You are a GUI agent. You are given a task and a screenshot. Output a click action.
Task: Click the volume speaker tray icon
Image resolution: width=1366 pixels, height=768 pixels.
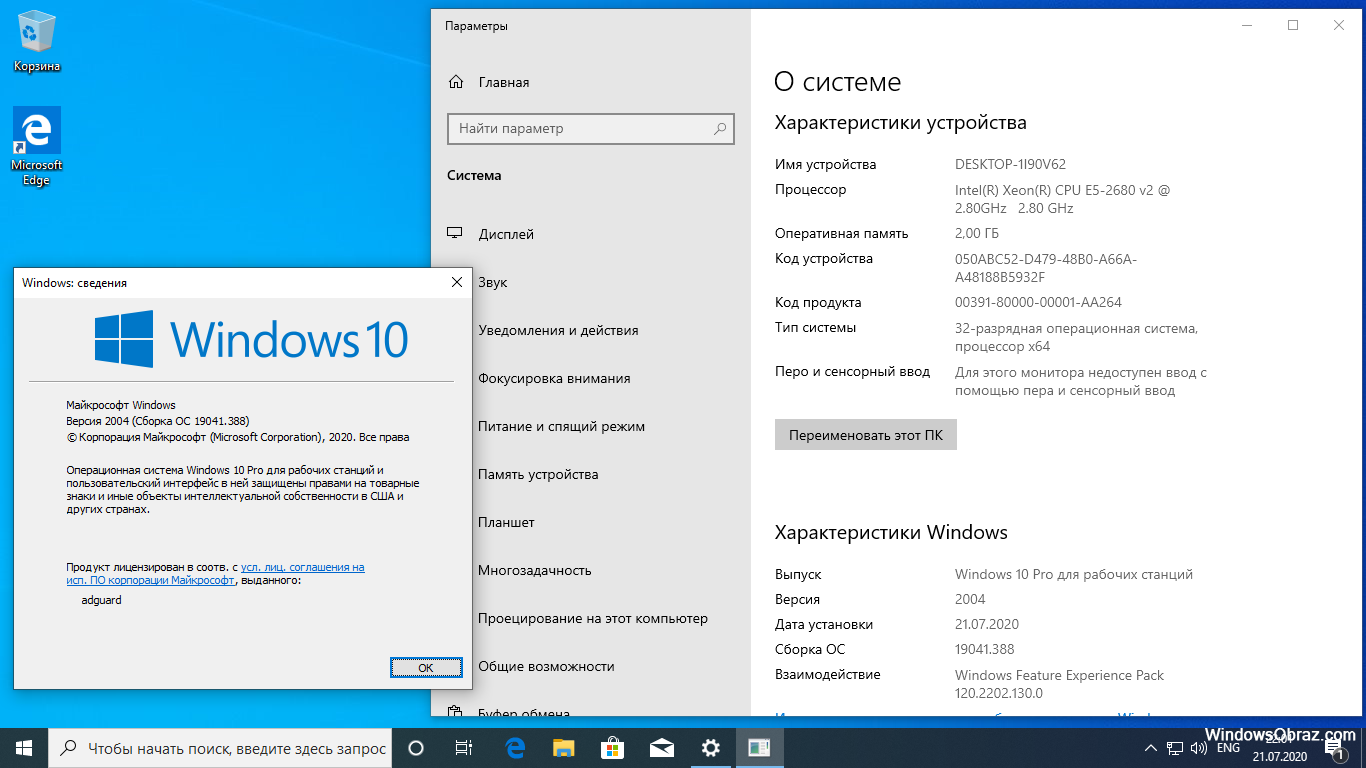1198,748
